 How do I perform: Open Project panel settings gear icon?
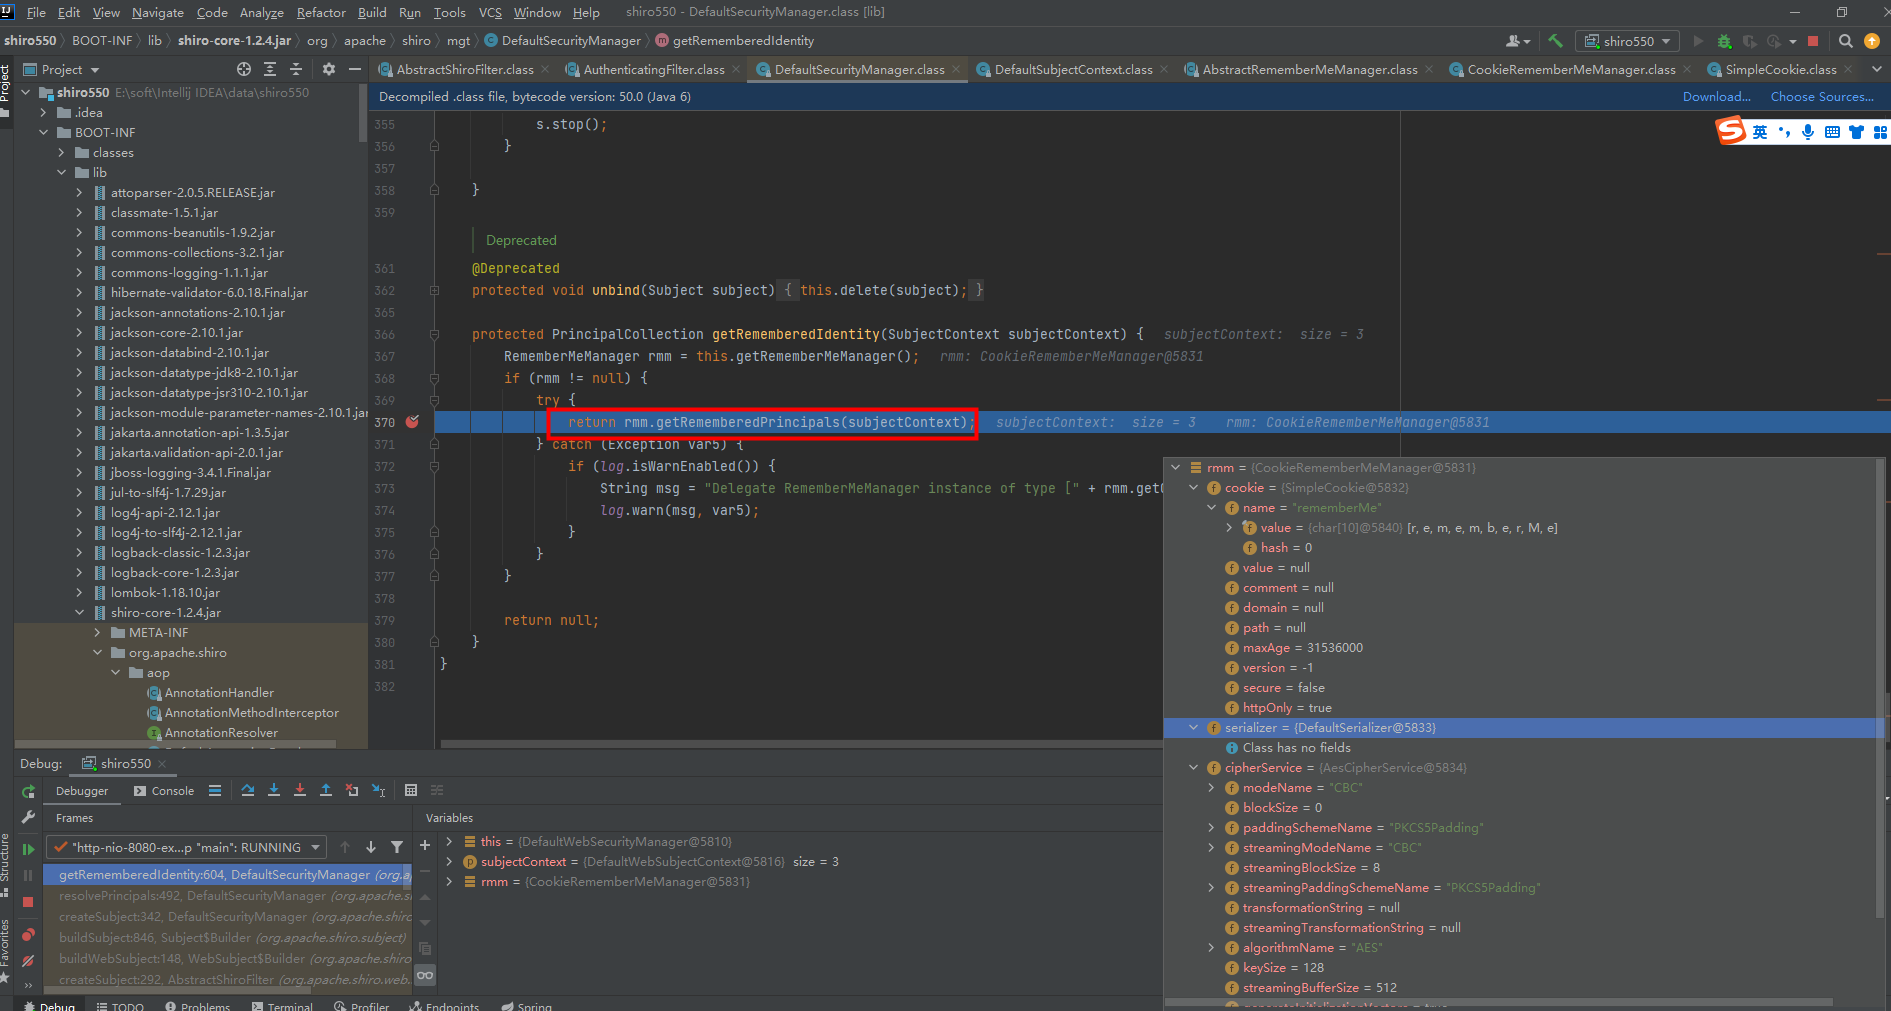click(x=329, y=69)
